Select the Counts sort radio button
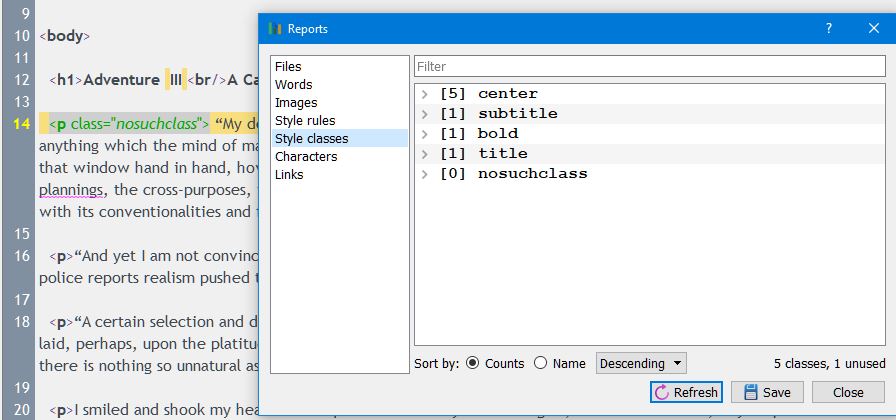The image size is (896, 420). pos(473,364)
